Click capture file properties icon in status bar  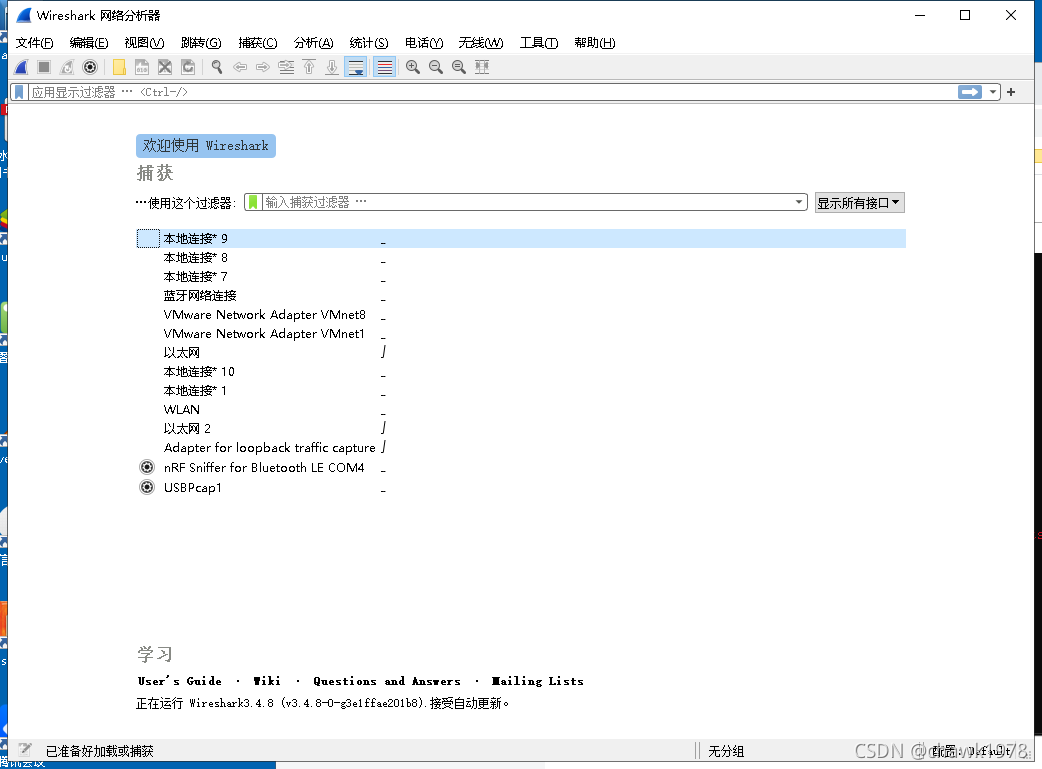tap(25, 750)
